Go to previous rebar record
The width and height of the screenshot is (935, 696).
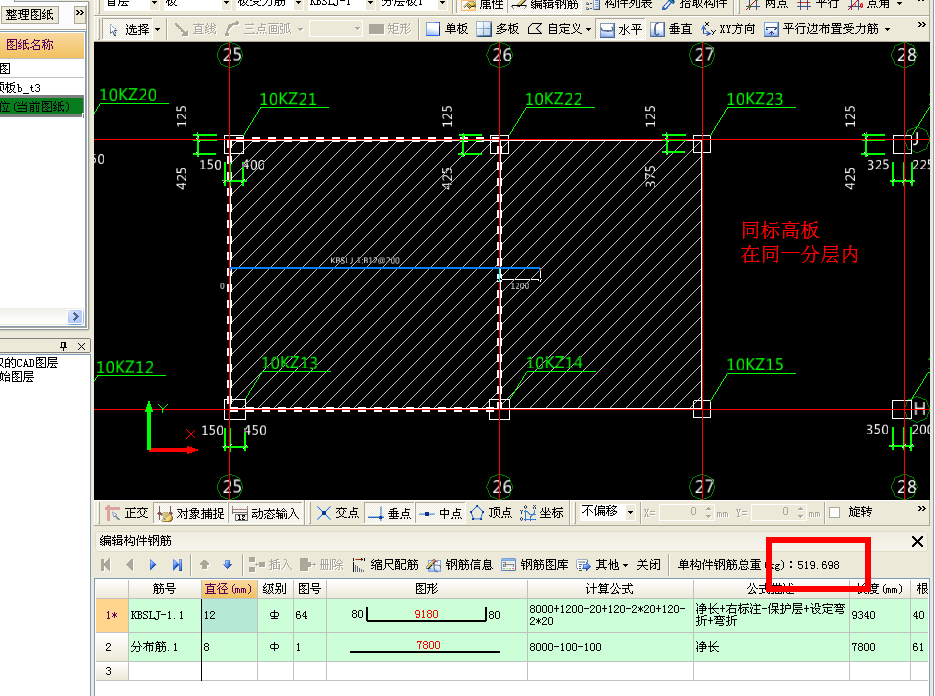[x=129, y=564]
